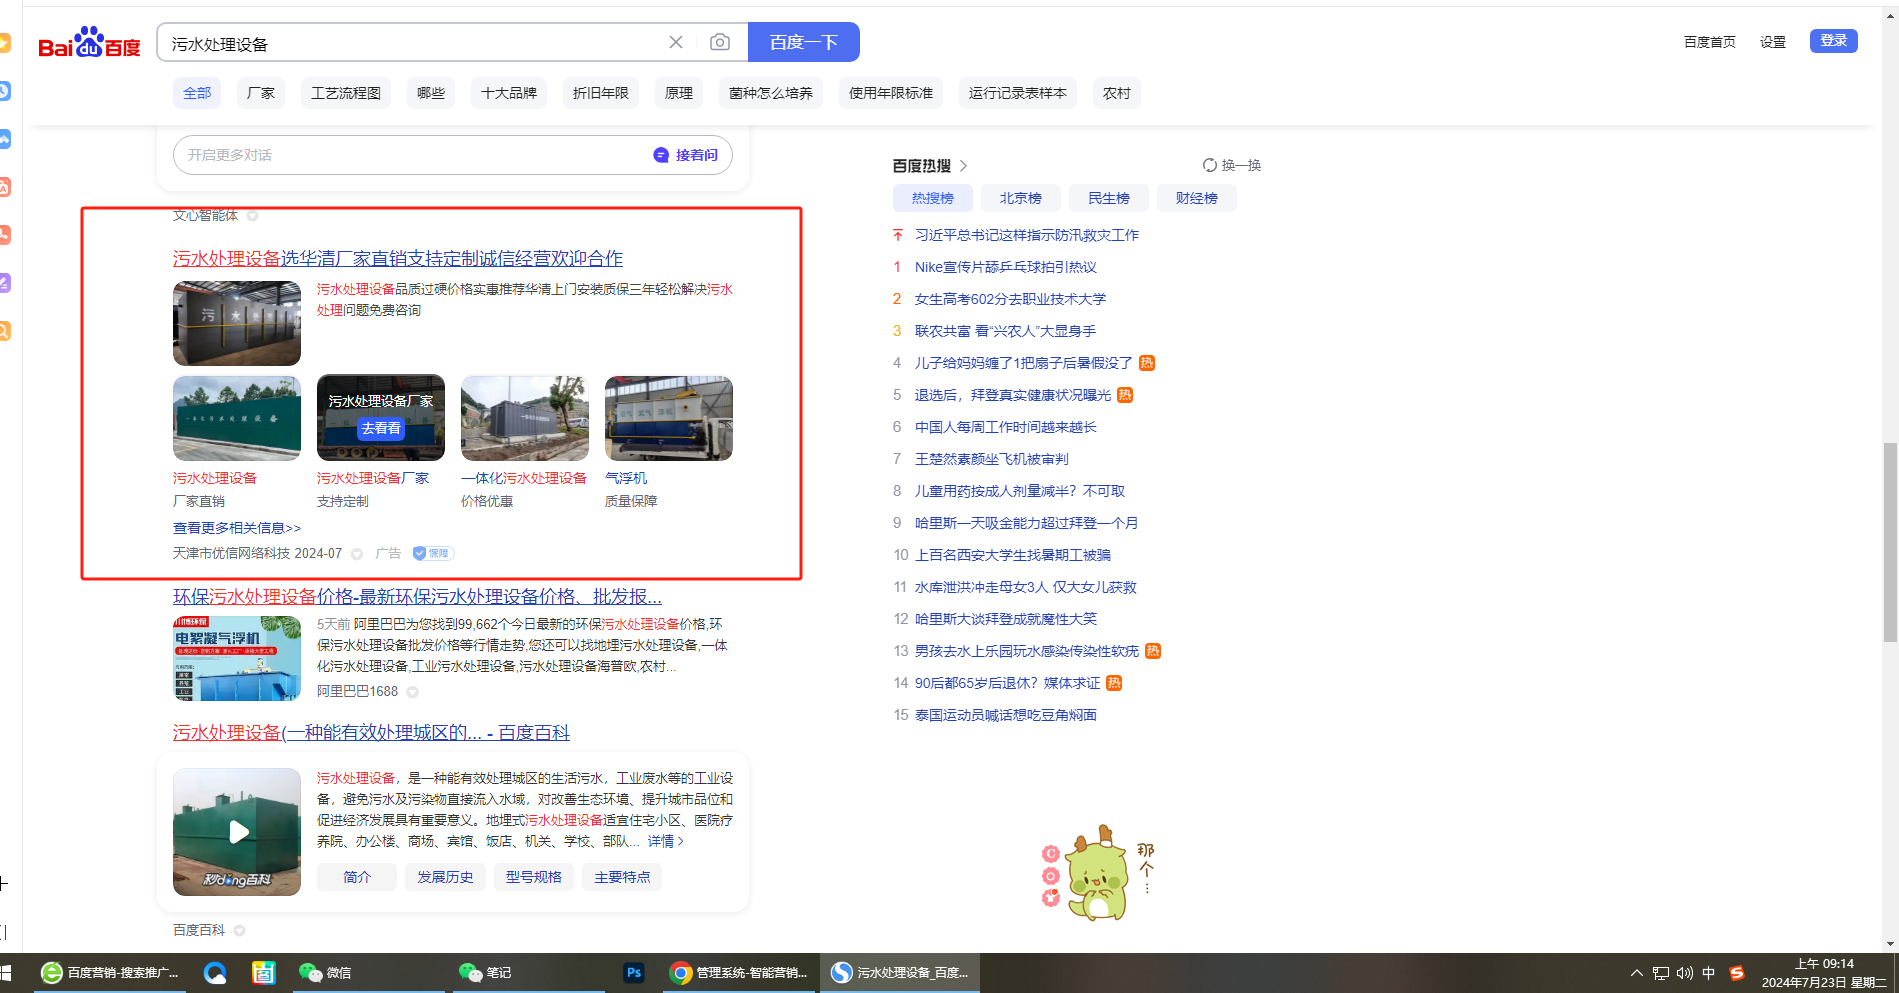This screenshot has height=993, width=1899.
Task: Click the 开启更多对话 input field
Action: point(410,155)
